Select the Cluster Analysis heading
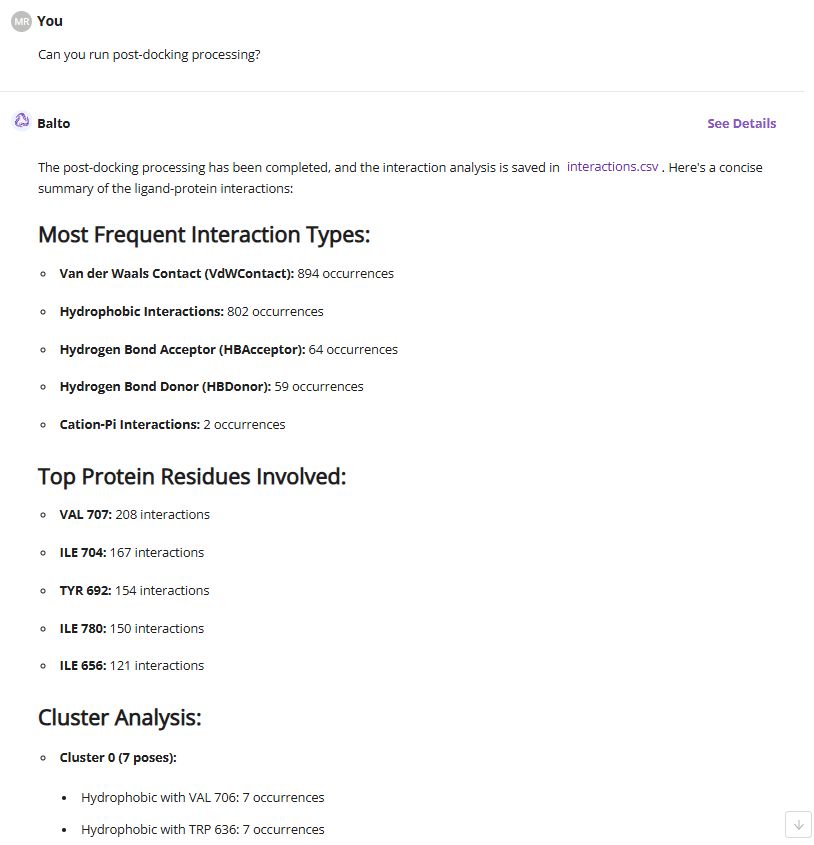This screenshot has height=845, width=814. [x=120, y=718]
